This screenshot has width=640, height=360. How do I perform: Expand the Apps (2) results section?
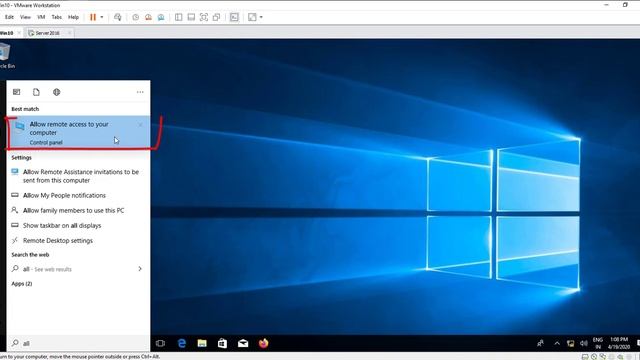pos(22,284)
